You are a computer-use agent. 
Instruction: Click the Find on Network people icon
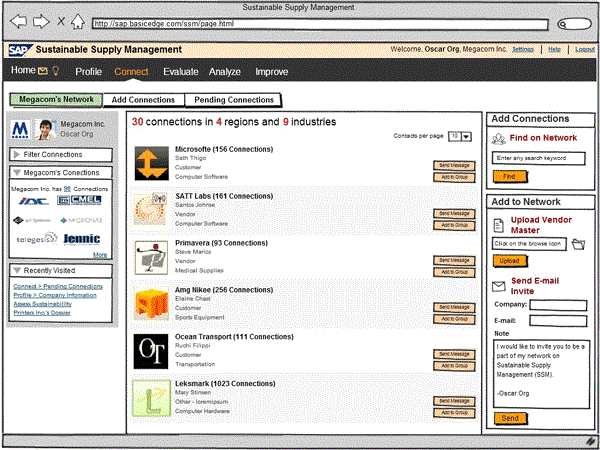[499, 139]
